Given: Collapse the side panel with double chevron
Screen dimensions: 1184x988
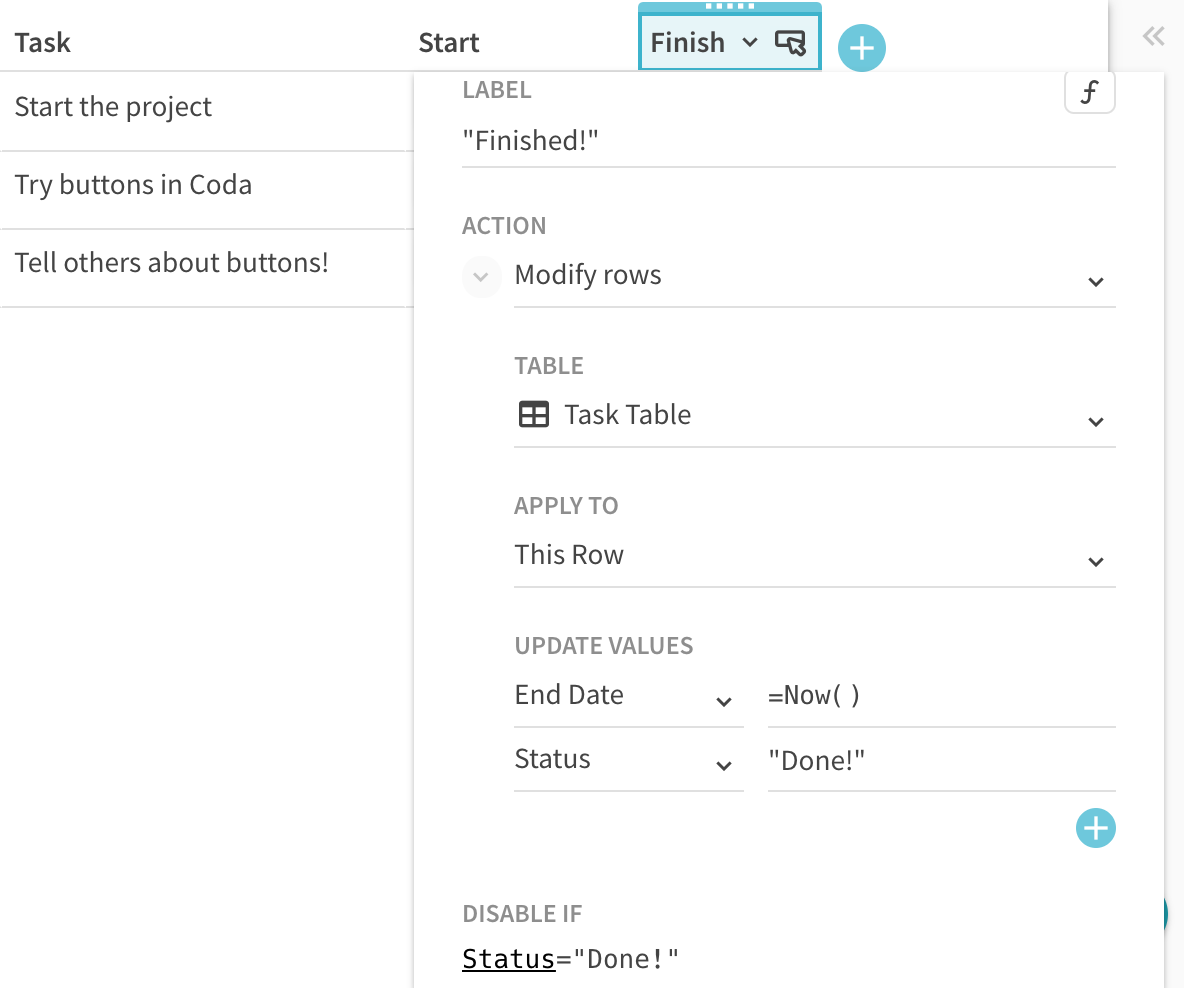Looking at the screenshot, I should click(x=1153, y=38).
